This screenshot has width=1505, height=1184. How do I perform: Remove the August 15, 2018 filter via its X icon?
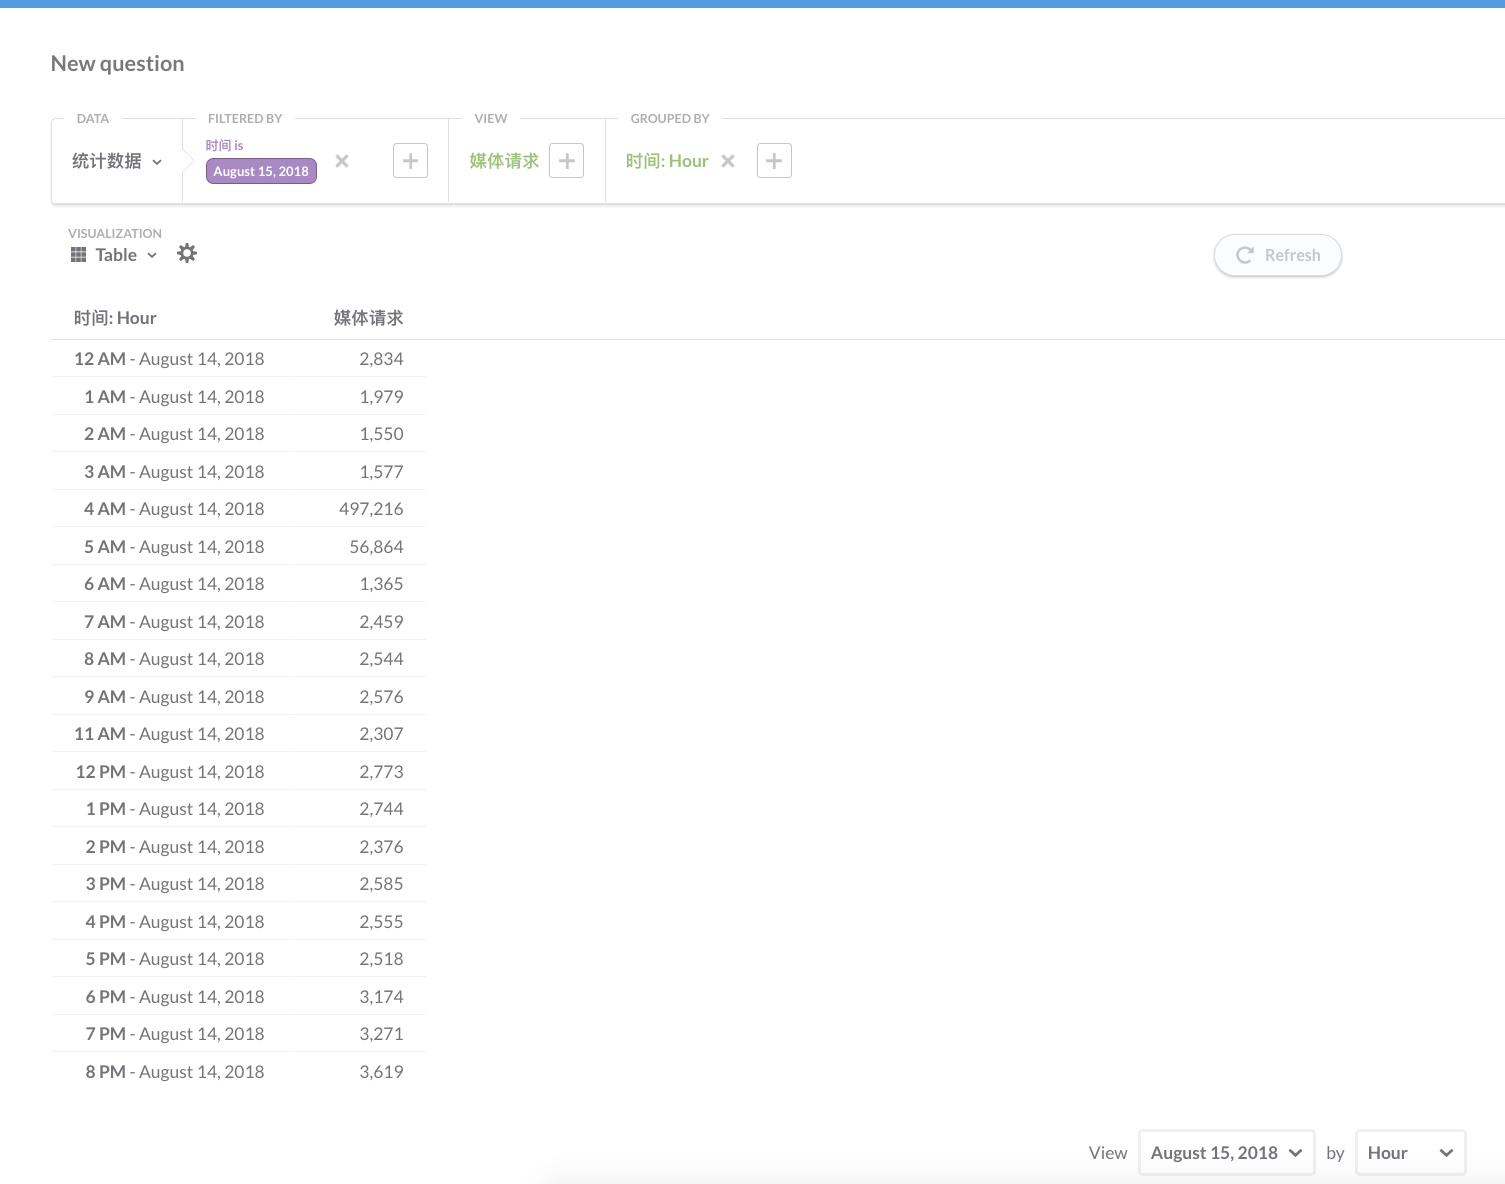click(341, 160)
